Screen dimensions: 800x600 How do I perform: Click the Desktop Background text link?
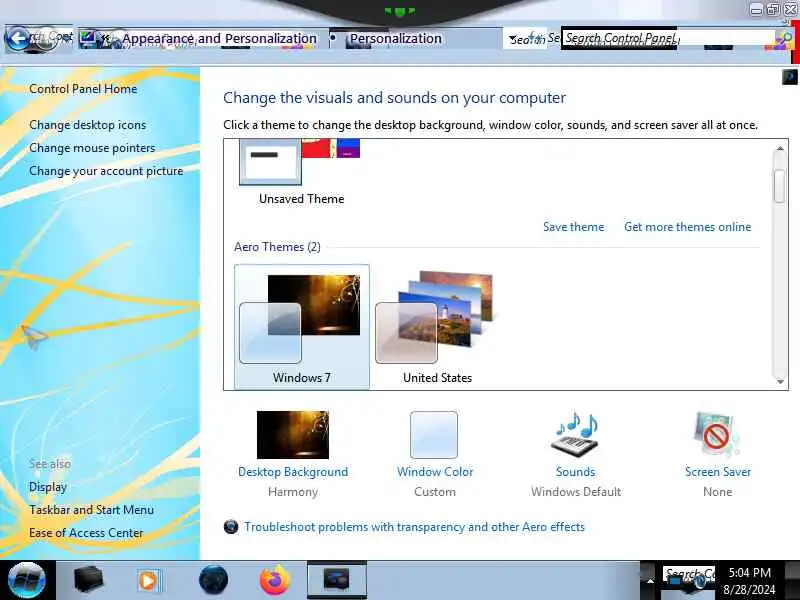(x=293, y=472)
